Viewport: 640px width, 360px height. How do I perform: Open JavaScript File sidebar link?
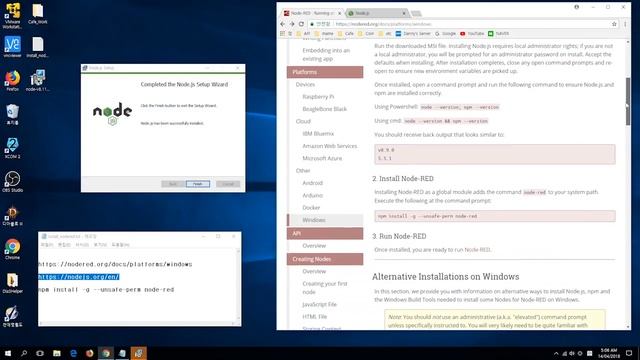point(319,304)
